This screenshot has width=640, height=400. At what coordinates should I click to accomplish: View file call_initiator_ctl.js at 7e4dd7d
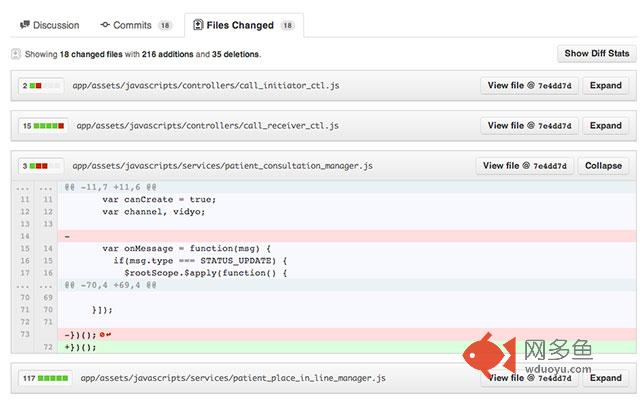[529, 86]
